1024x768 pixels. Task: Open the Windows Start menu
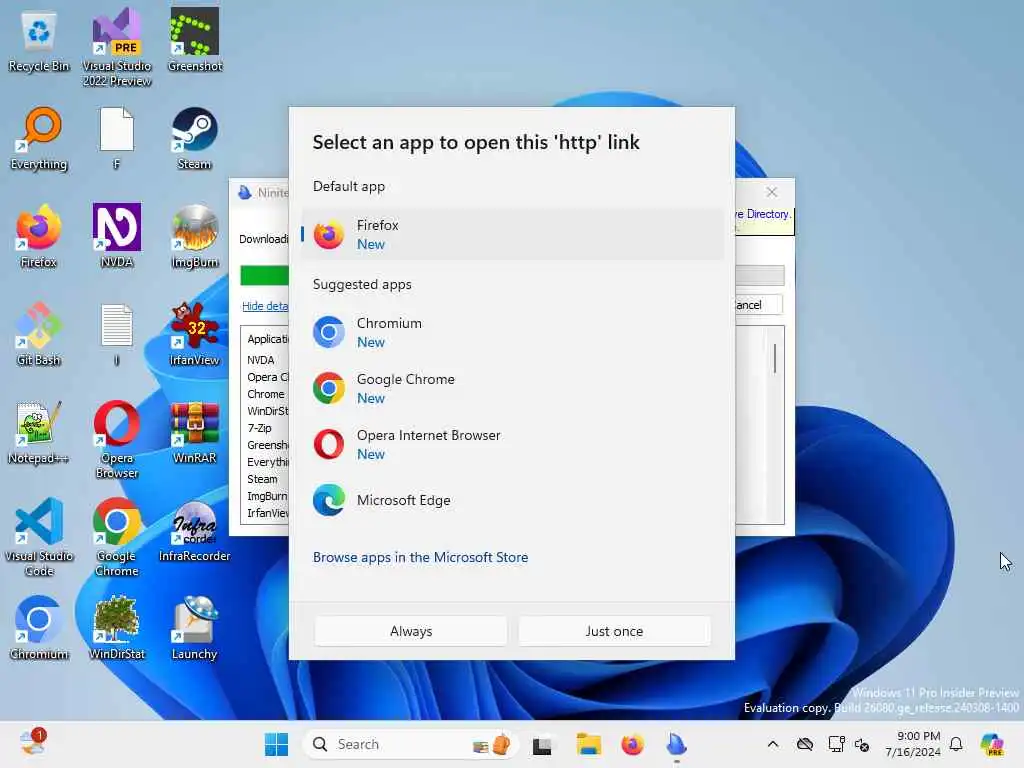click(x=276, y=744)
